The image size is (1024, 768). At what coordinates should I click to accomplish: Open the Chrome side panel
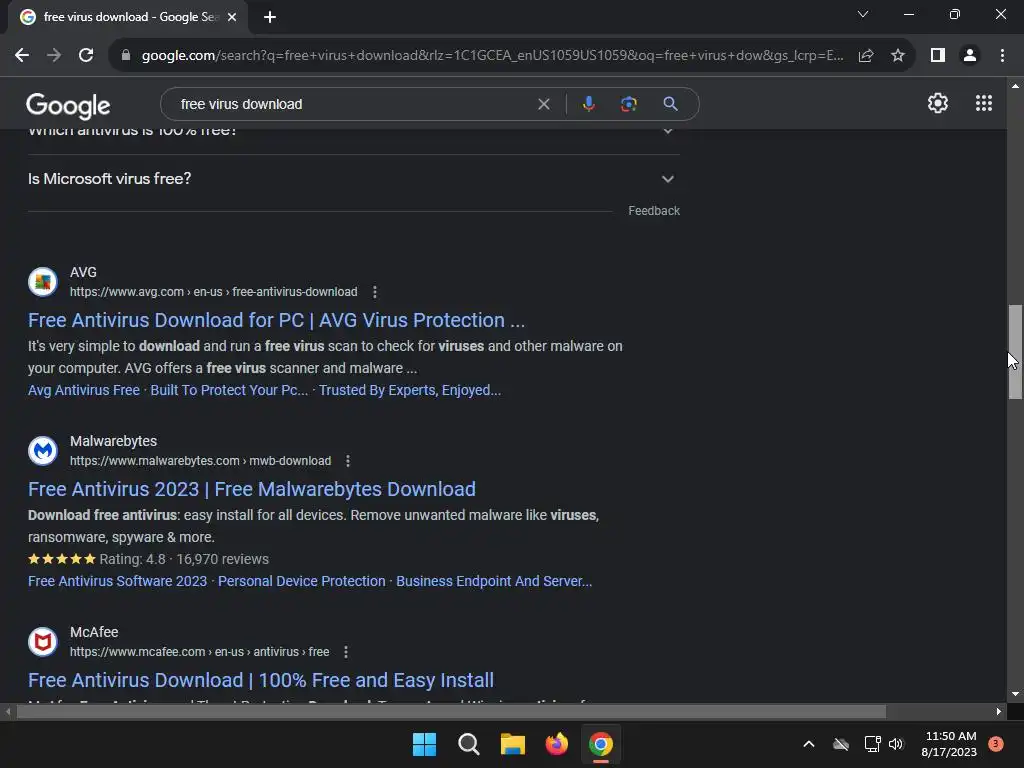938,56
